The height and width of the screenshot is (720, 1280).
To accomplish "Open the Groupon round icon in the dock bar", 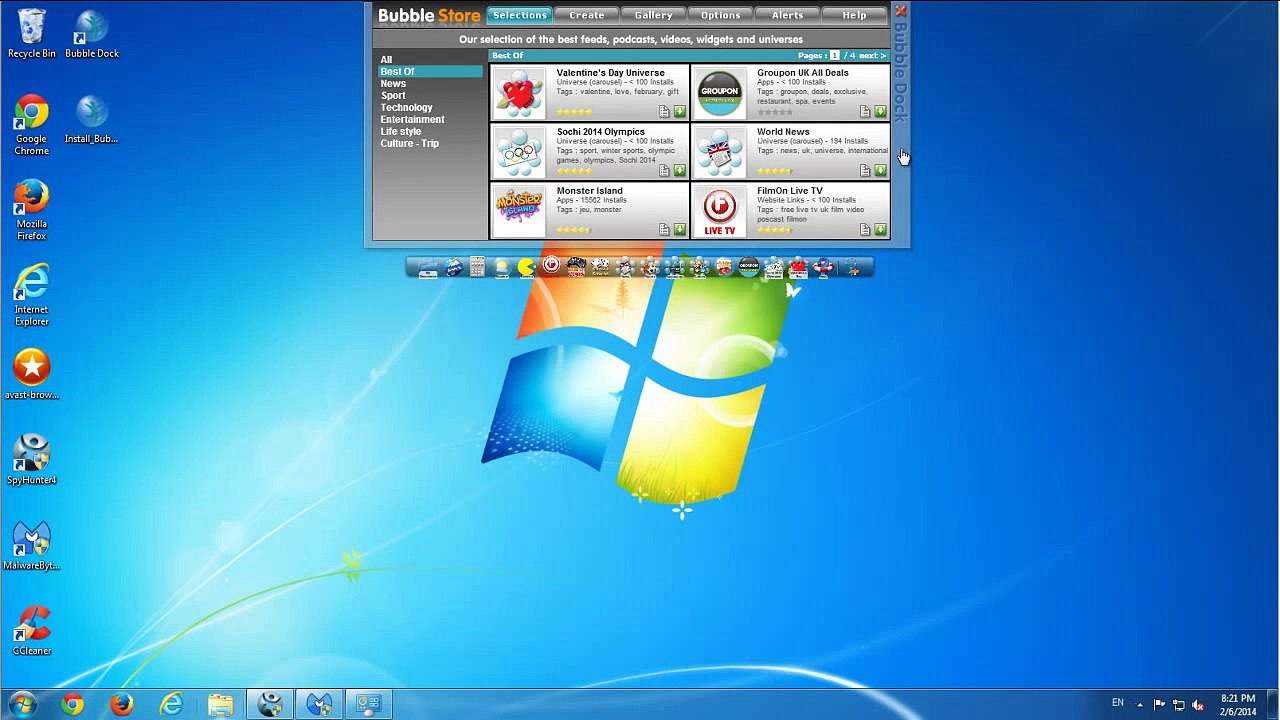I will coord(749,267).
